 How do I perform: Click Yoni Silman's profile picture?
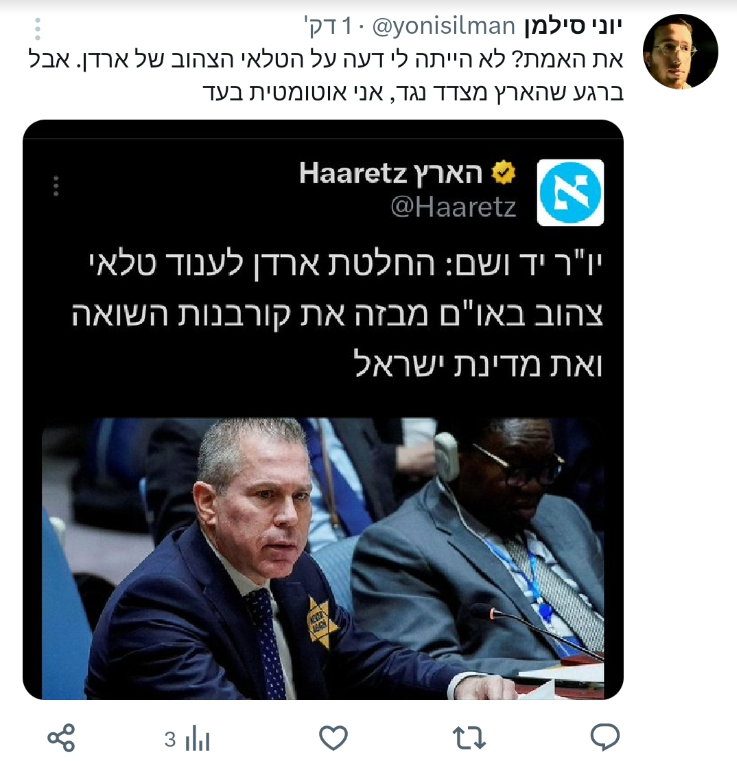point(680,51)
